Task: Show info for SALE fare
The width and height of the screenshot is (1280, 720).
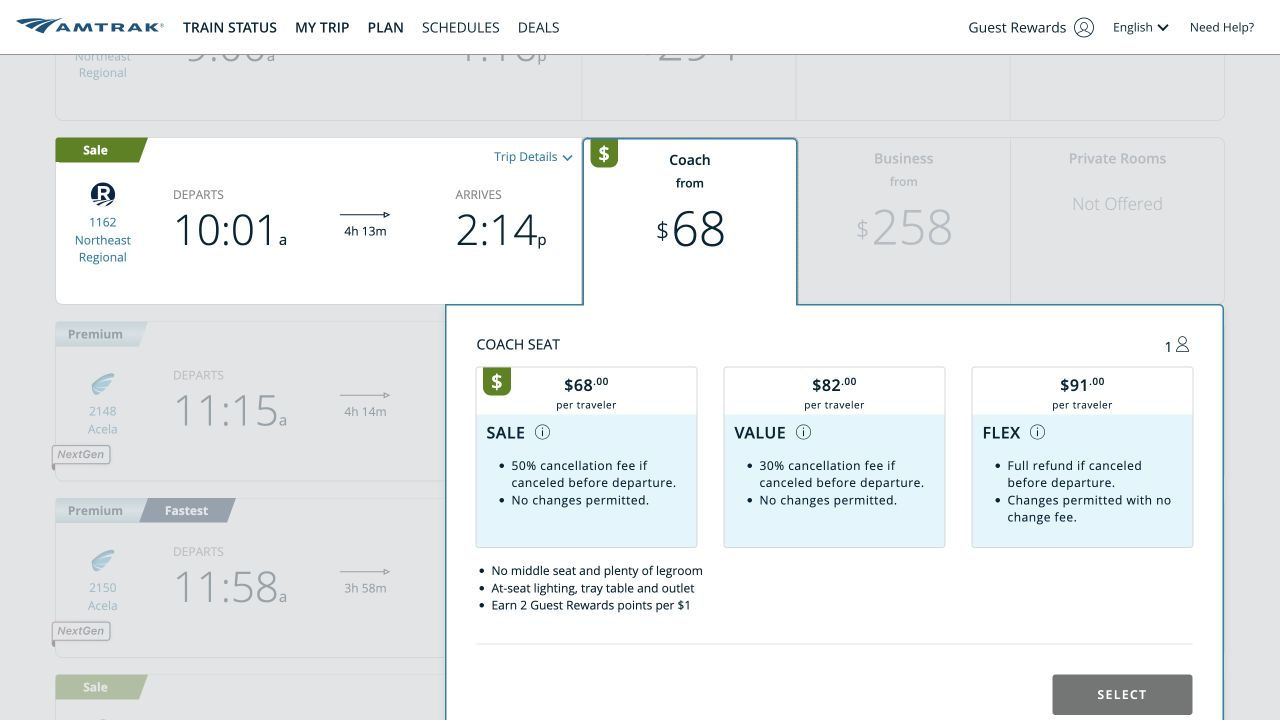Action: [543, 433]
